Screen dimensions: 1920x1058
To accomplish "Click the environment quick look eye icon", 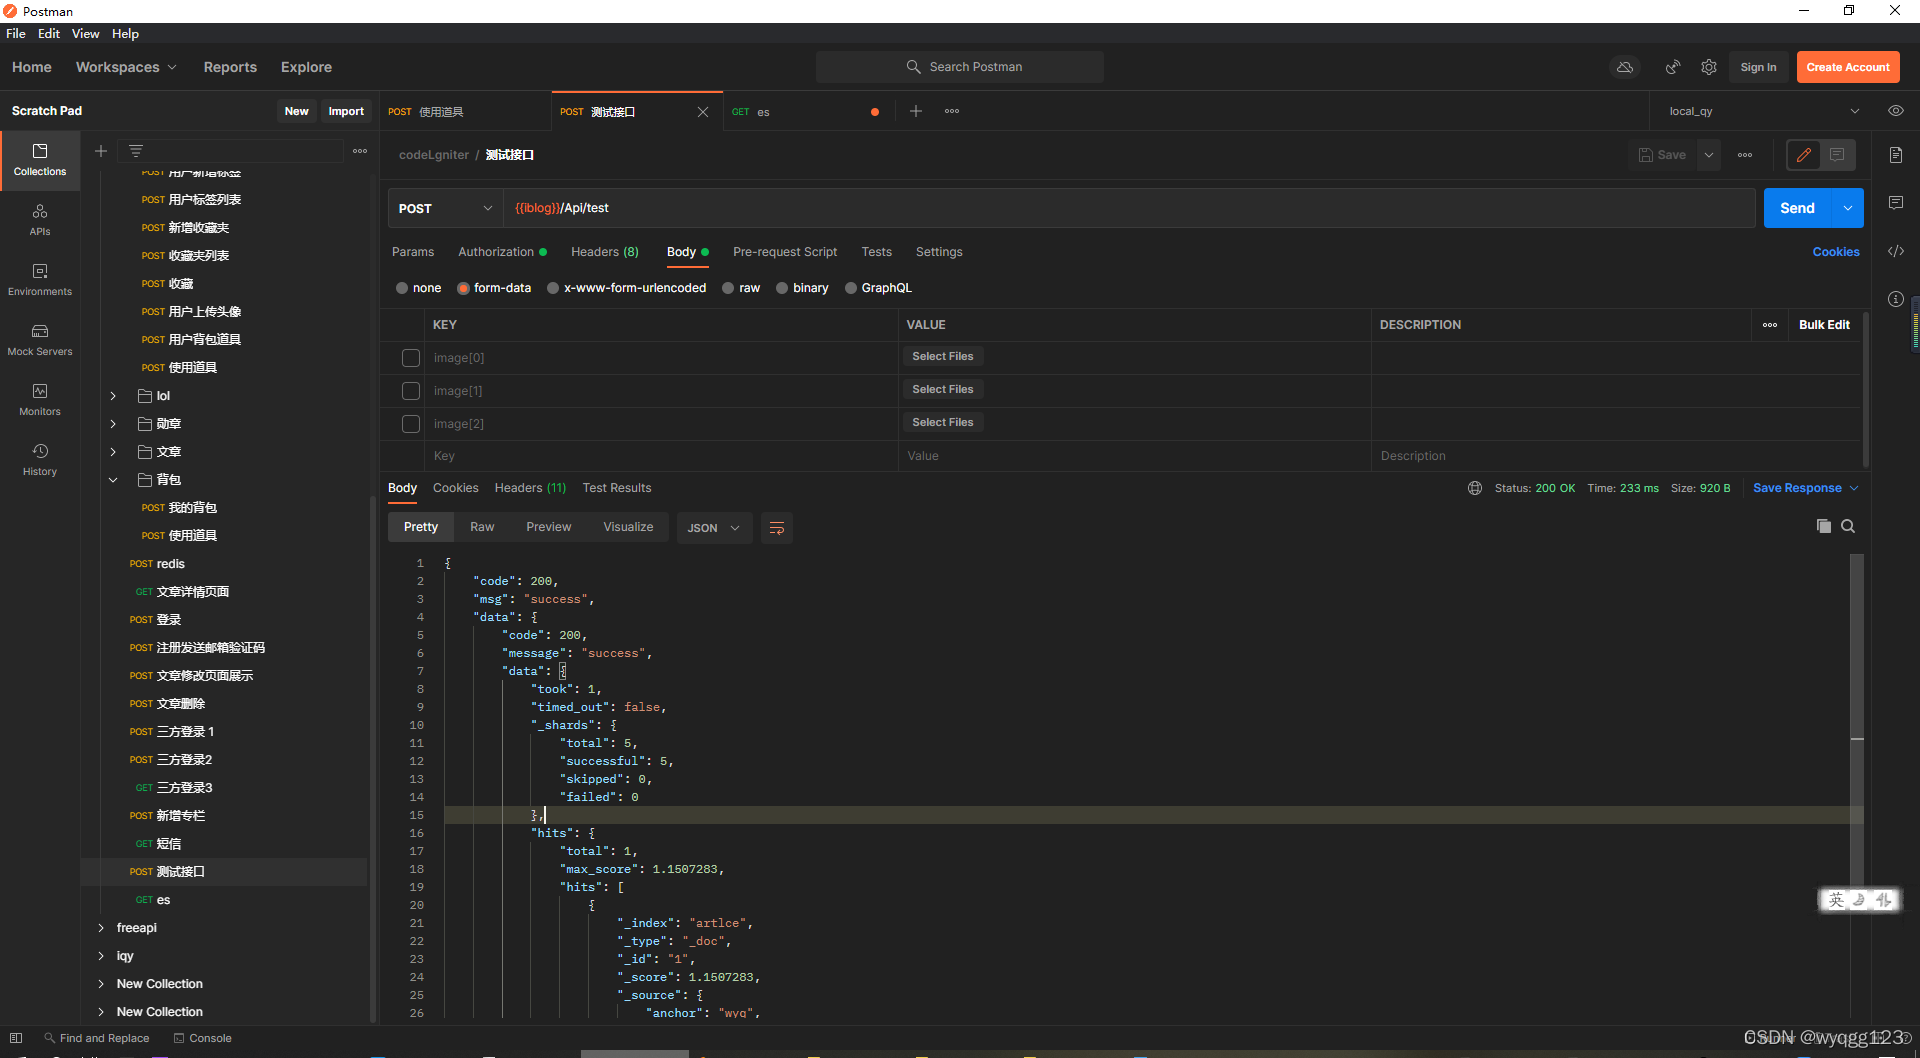I will 1896,111.
